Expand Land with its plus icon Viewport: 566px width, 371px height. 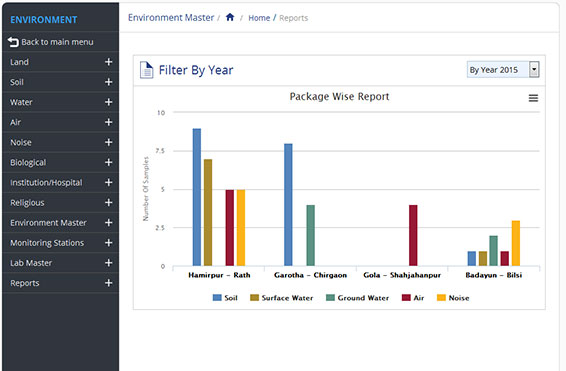click(108, 62)
